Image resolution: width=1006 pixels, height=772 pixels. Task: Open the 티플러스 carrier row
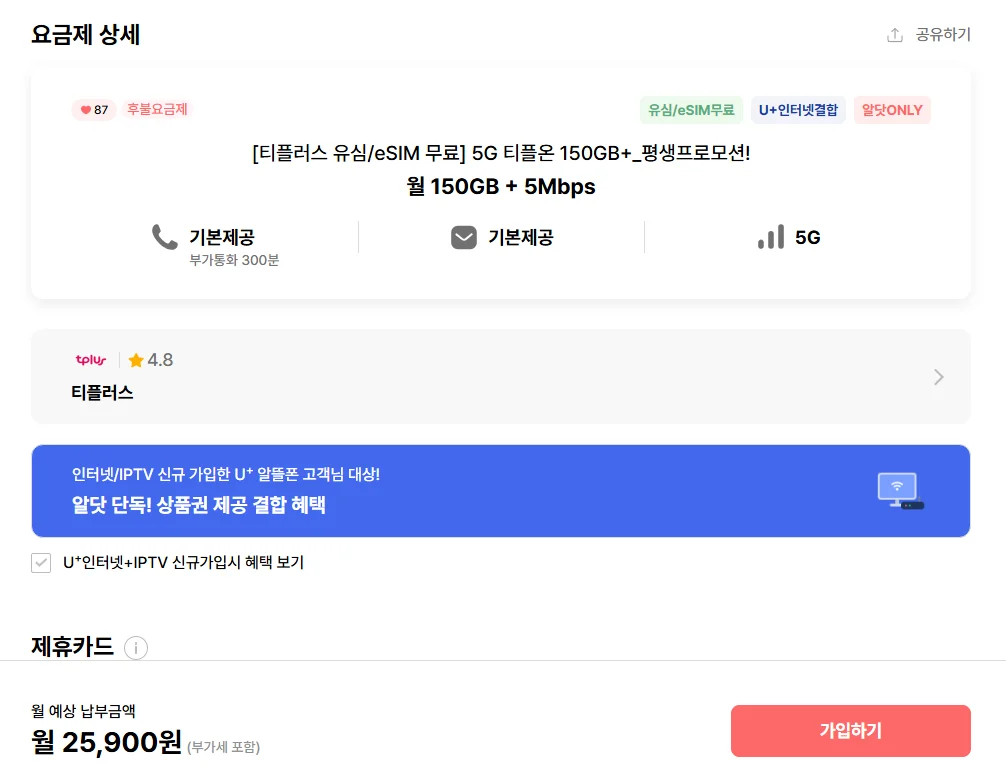pyautogui.click(x=500, y=377)
